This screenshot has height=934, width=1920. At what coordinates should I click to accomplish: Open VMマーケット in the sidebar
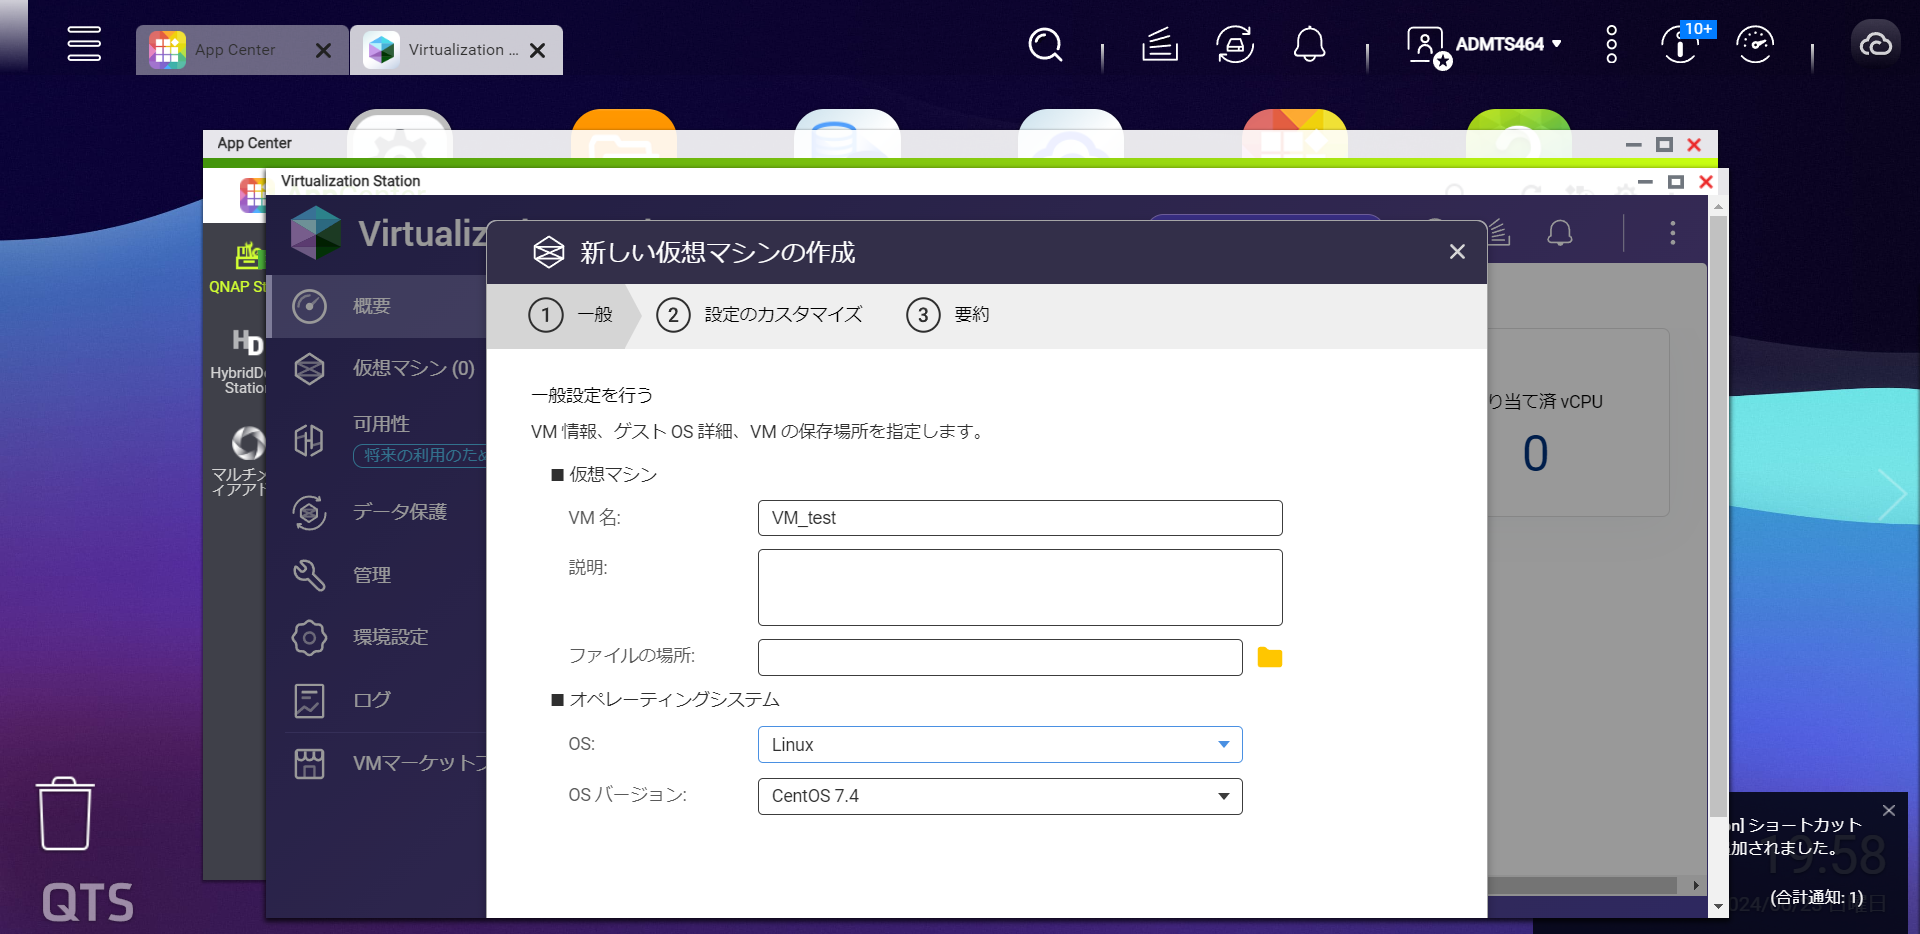[377, 763]
